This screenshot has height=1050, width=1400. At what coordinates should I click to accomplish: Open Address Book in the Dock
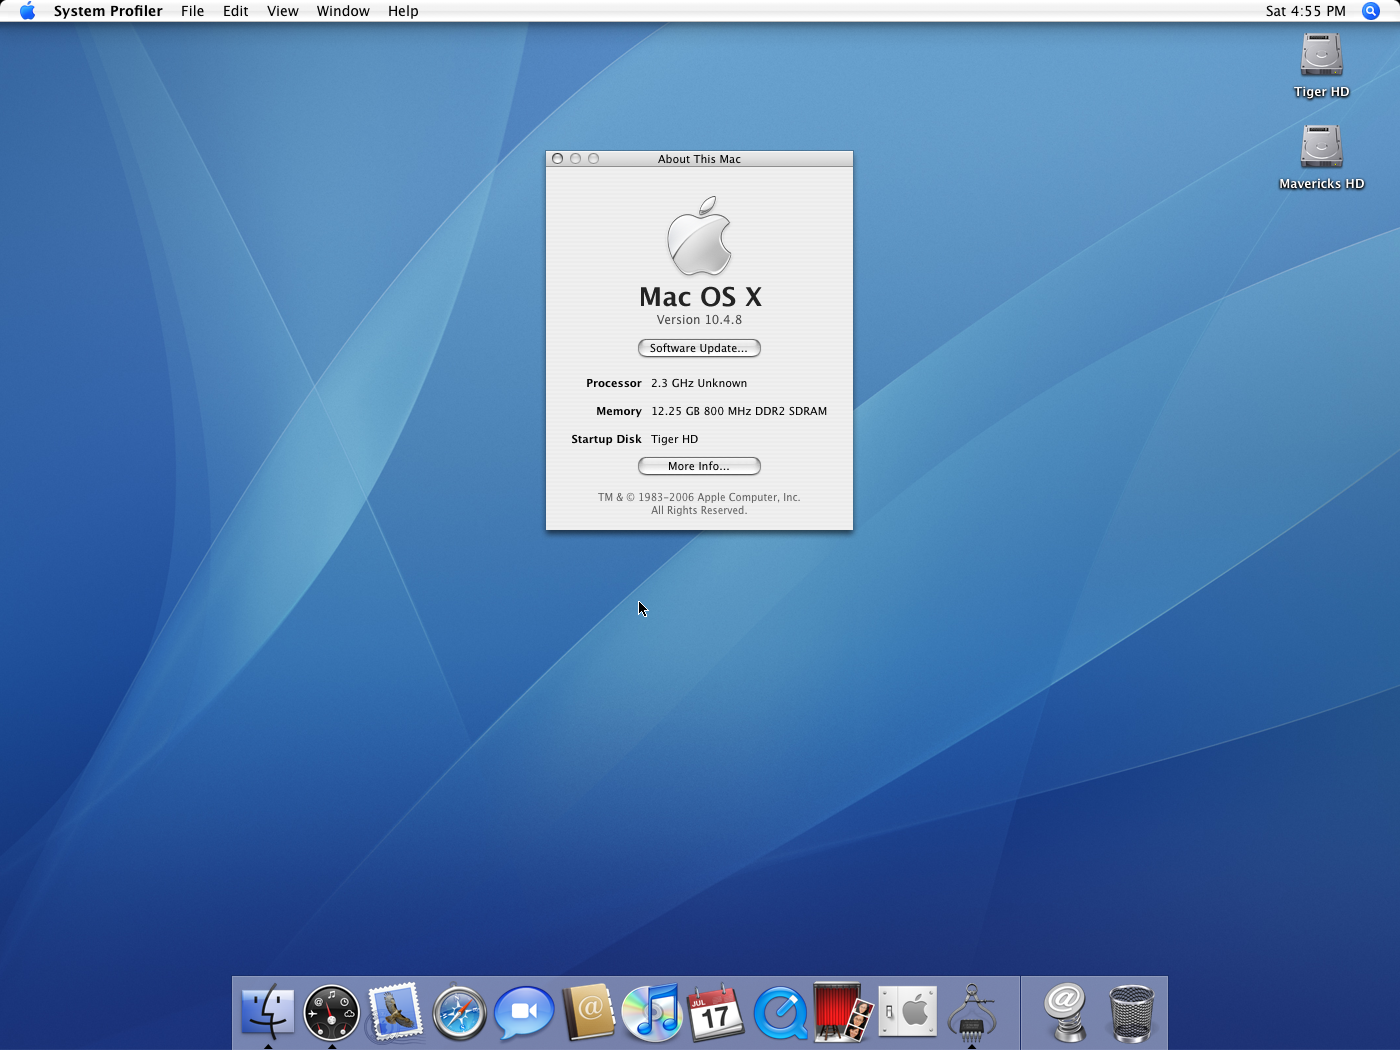pos(588,1012)
